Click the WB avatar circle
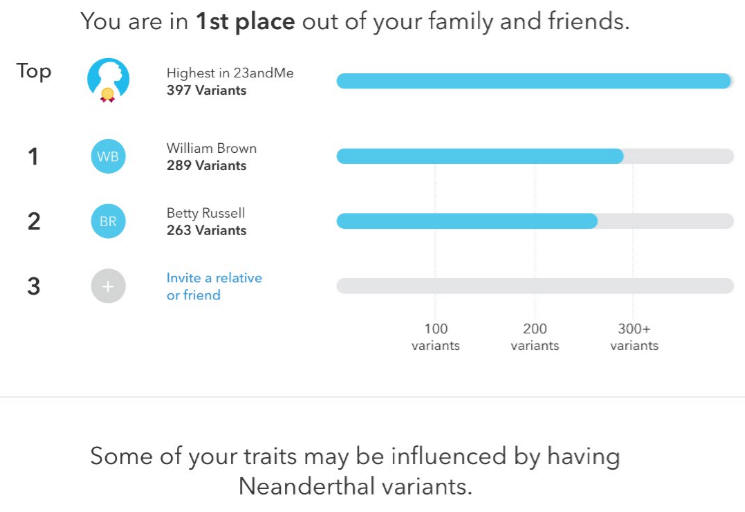This screenshot has height=512, width=745. (x=108, y=156)
